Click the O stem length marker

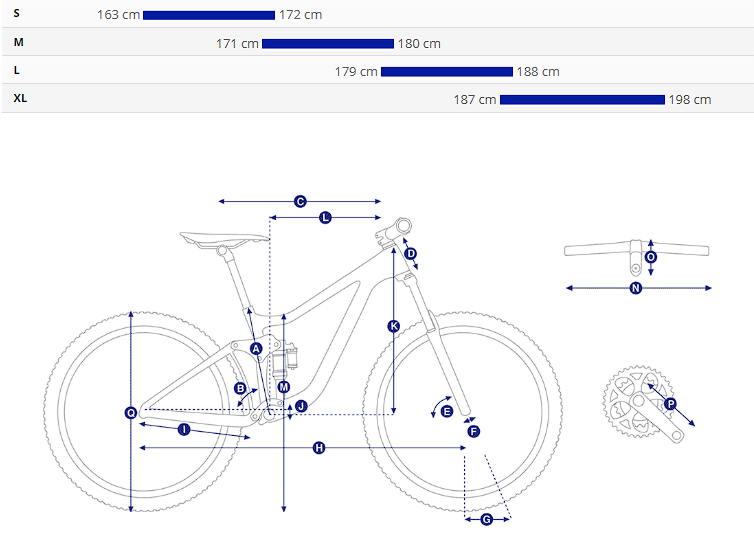[x=651, y=256]
